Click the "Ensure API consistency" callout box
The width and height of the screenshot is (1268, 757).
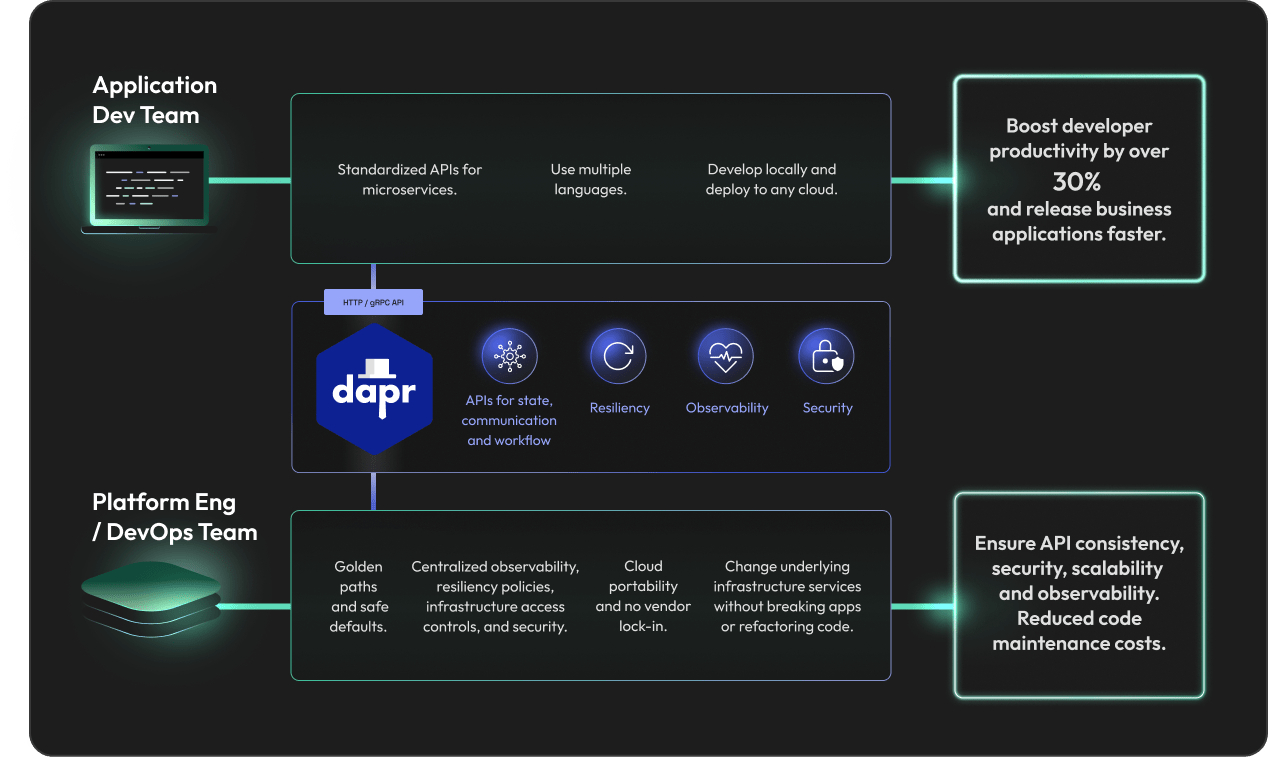(x=1079, y=594)
